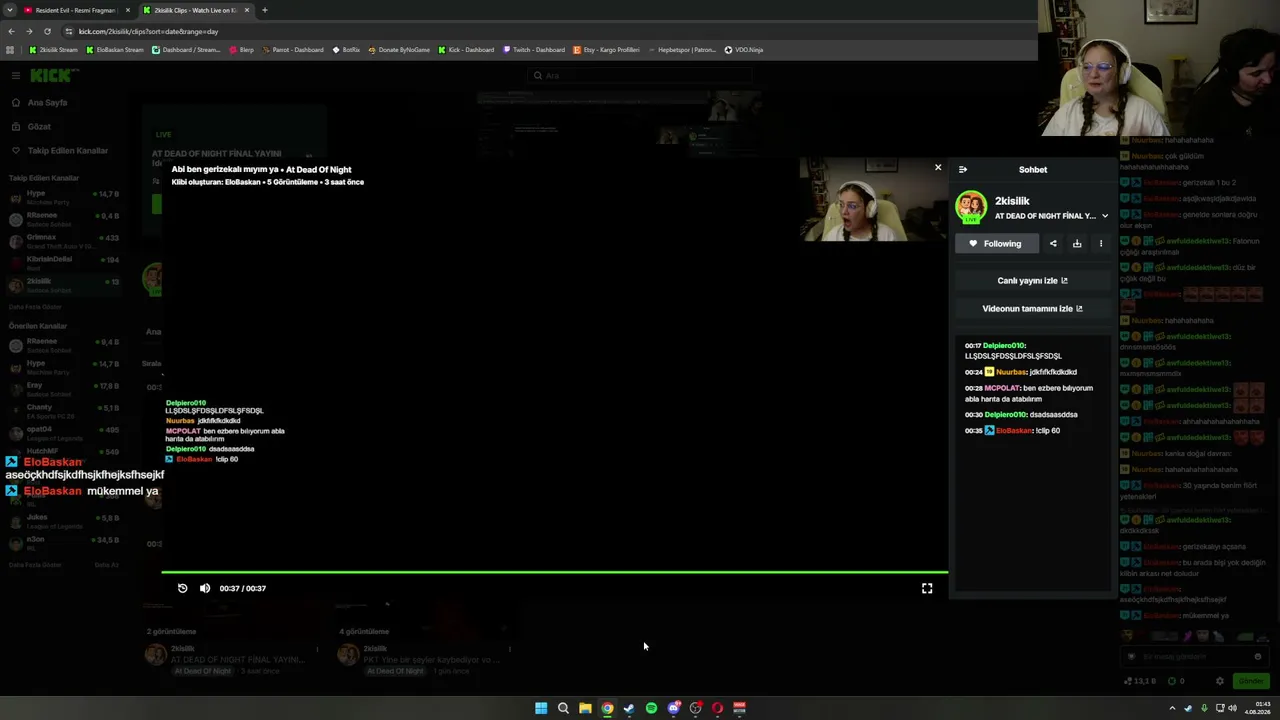Click the 2kisilik channel name in panel
The width and height of the screenshot is (1280, 720).
point(1012,201)
